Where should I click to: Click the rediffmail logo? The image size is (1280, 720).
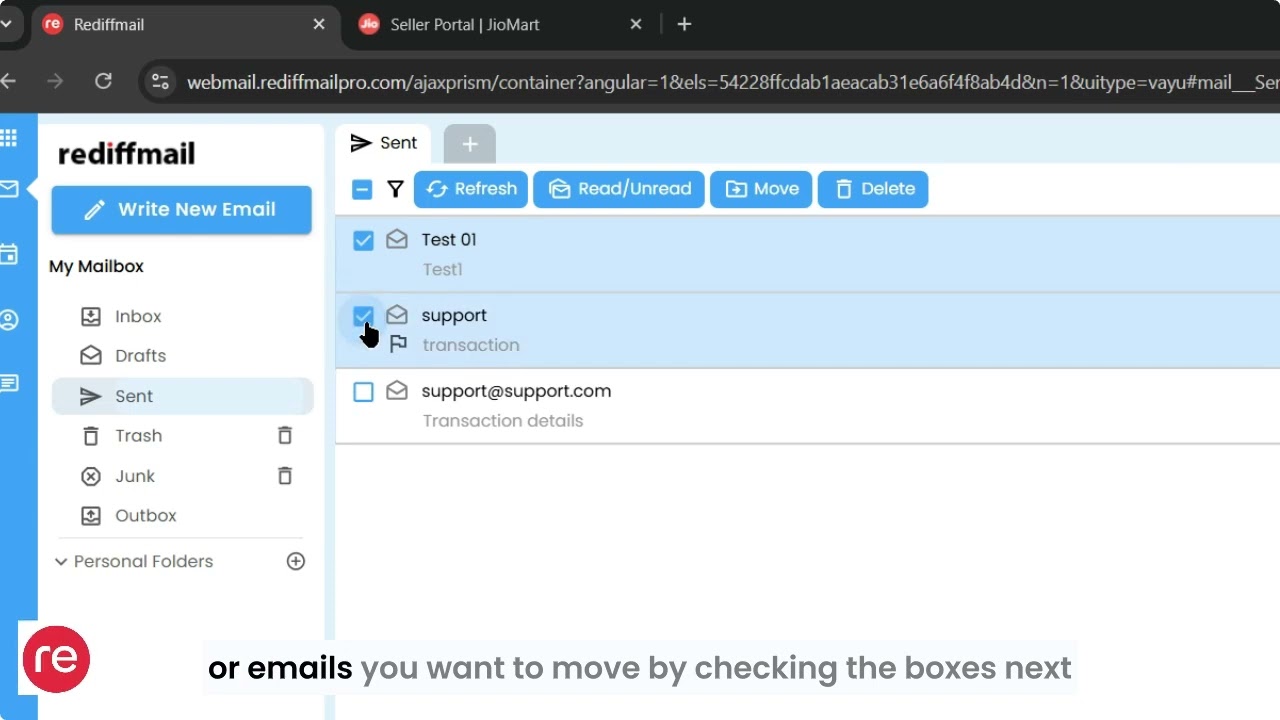point(127,153)
